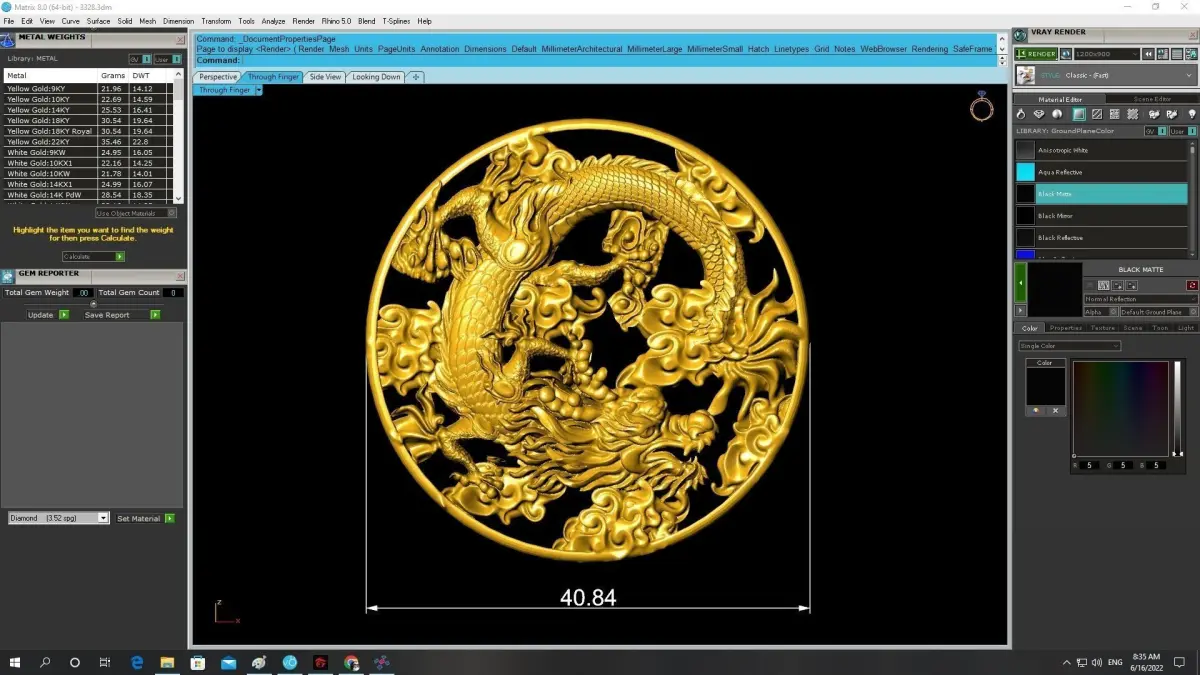Viewport: 1200px width, 675px height.
Task: Click the Set Material button
Action: 145,518
